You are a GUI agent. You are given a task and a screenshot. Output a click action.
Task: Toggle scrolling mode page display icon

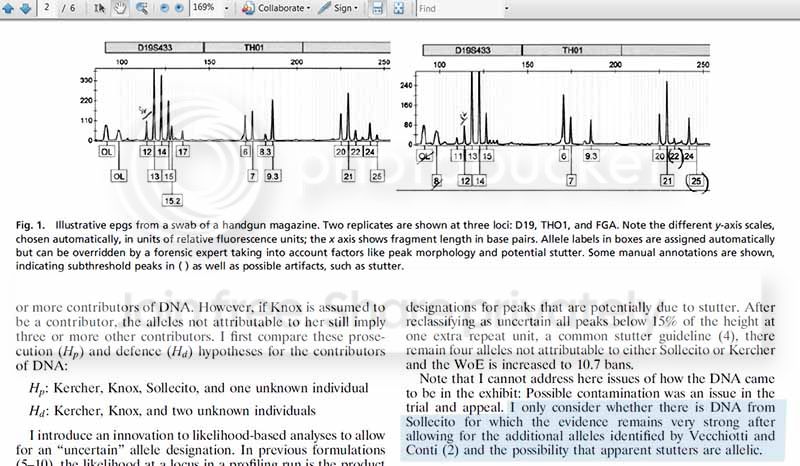coord(377,8)
